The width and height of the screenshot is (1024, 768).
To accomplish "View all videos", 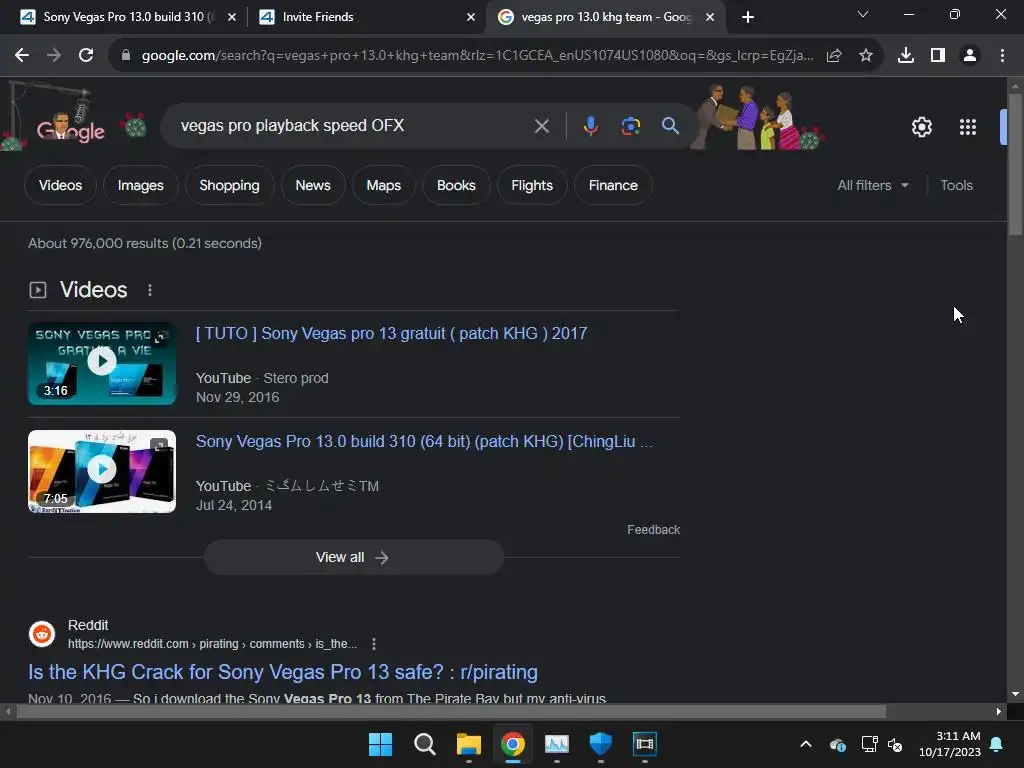I will (x=353, y=557).
